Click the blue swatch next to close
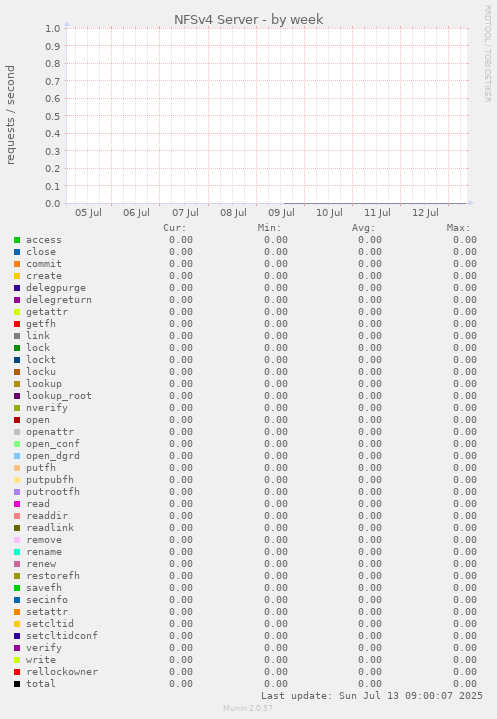The height and width of the screenshot is (719, 497). tap(17, 252)
